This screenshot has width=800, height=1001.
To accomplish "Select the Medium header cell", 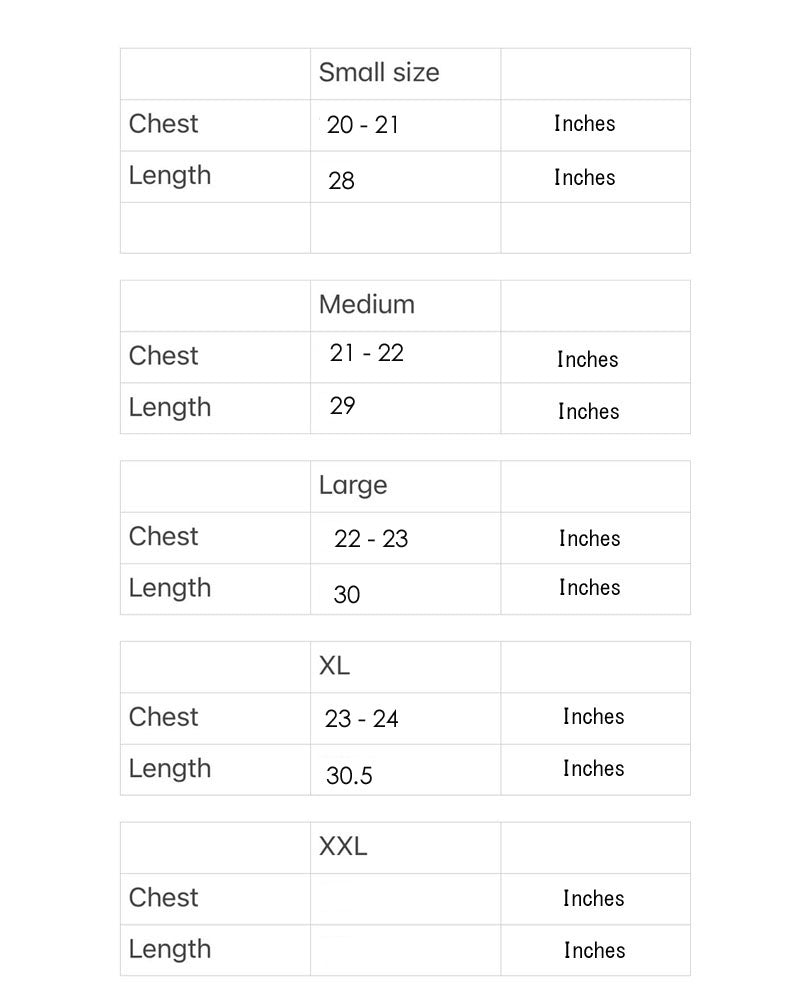I will (x=366, y=305).
